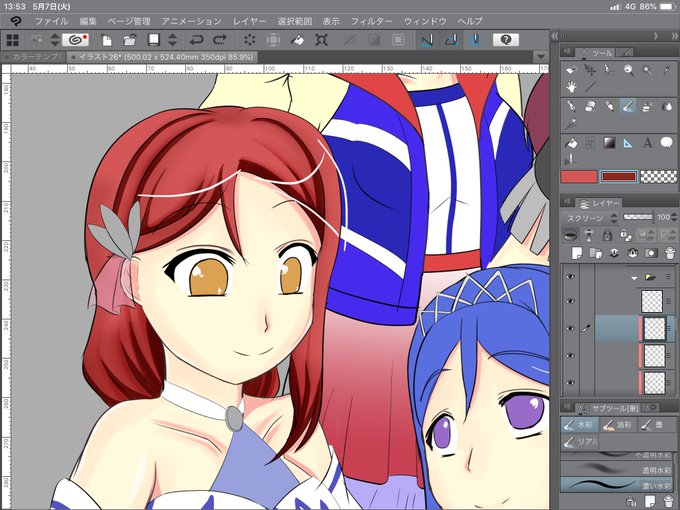
Task: Open the ファイル menu
Action: pyautogui.click(x=52, y=21)
